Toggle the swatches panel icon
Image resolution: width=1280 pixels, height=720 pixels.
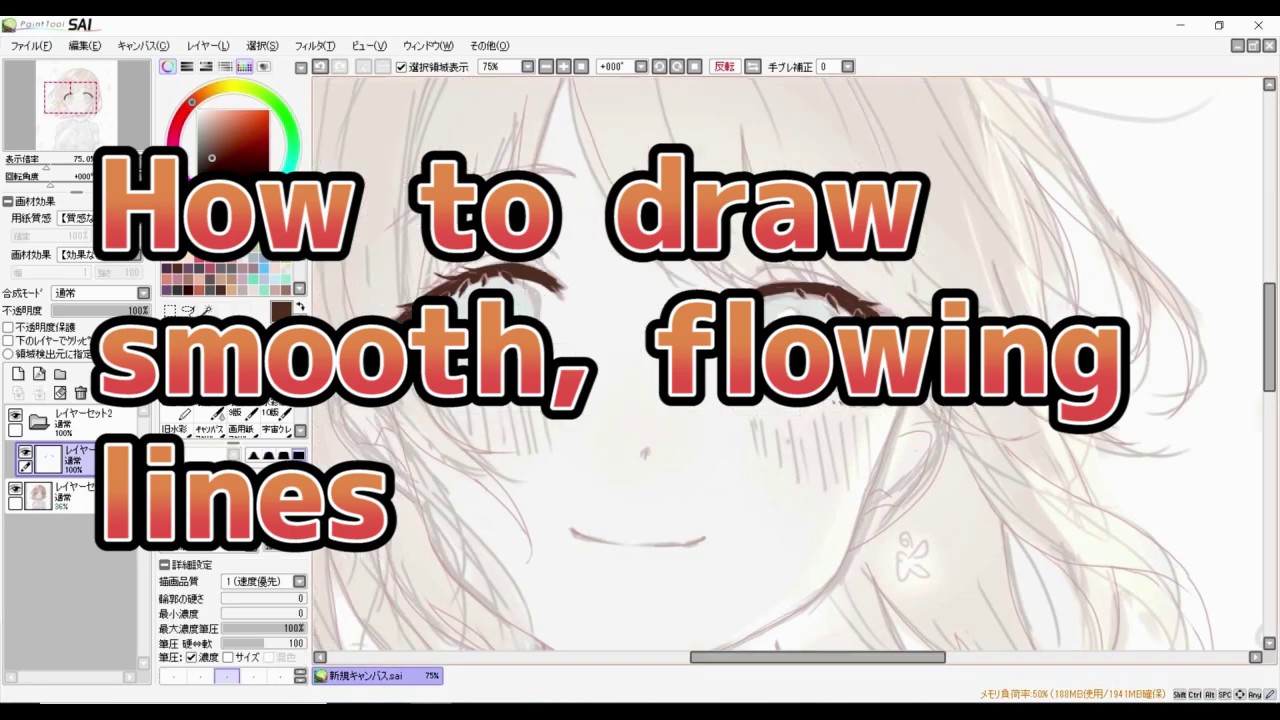pyautogui.click(x=244, y=67)
